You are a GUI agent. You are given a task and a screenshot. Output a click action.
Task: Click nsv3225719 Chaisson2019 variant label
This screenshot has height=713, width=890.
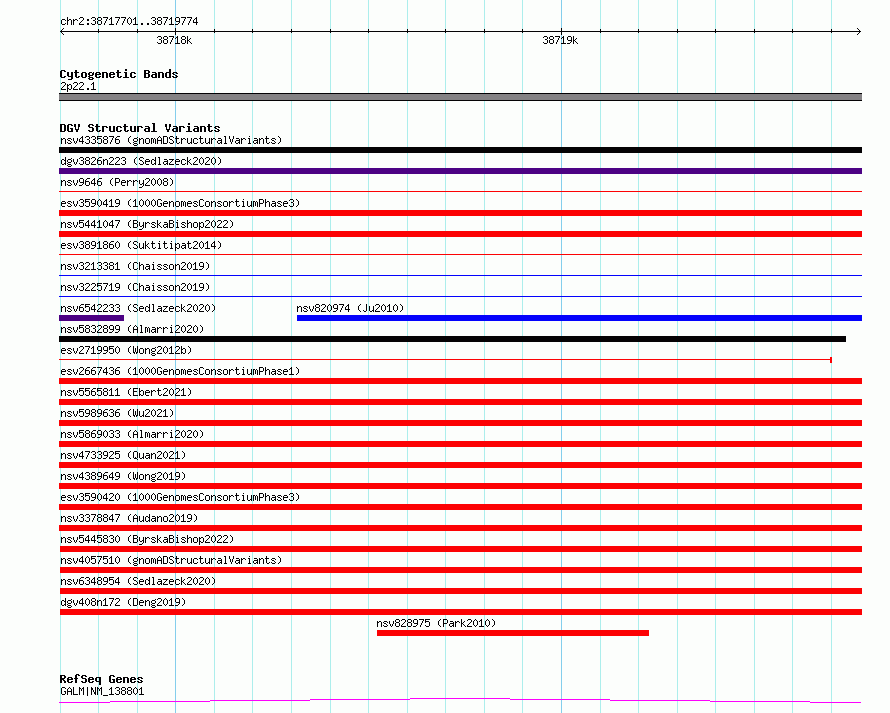[x=135, y=287]
